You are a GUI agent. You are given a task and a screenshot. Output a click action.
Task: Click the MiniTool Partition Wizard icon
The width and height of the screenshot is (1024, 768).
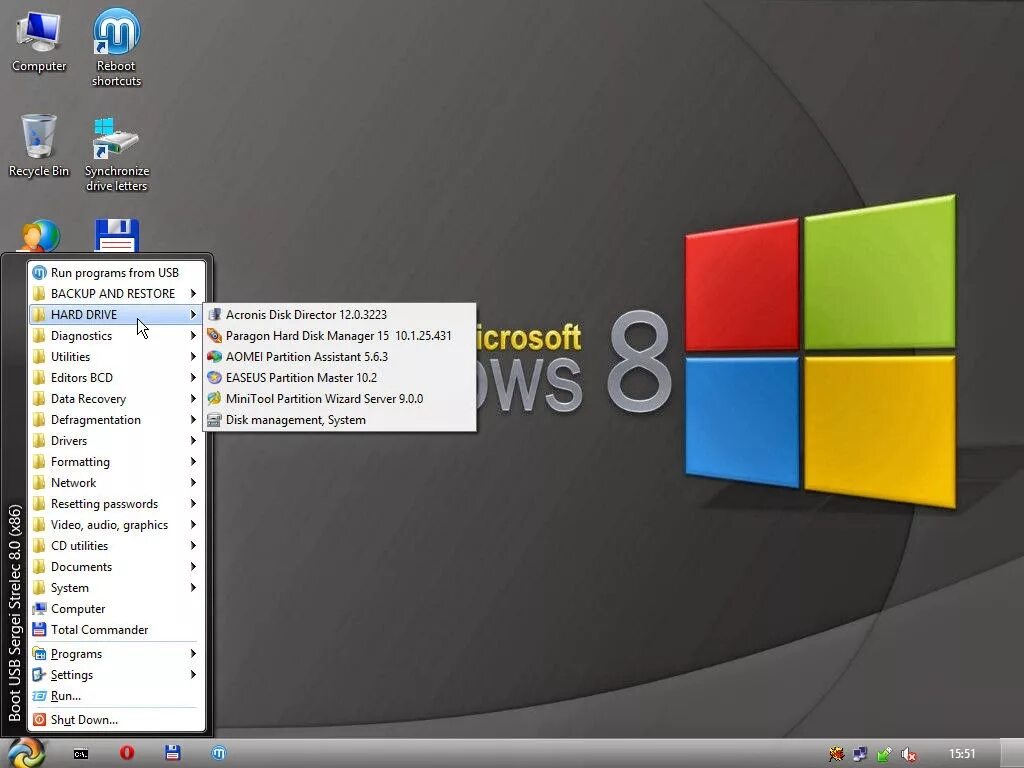point(214,398)
